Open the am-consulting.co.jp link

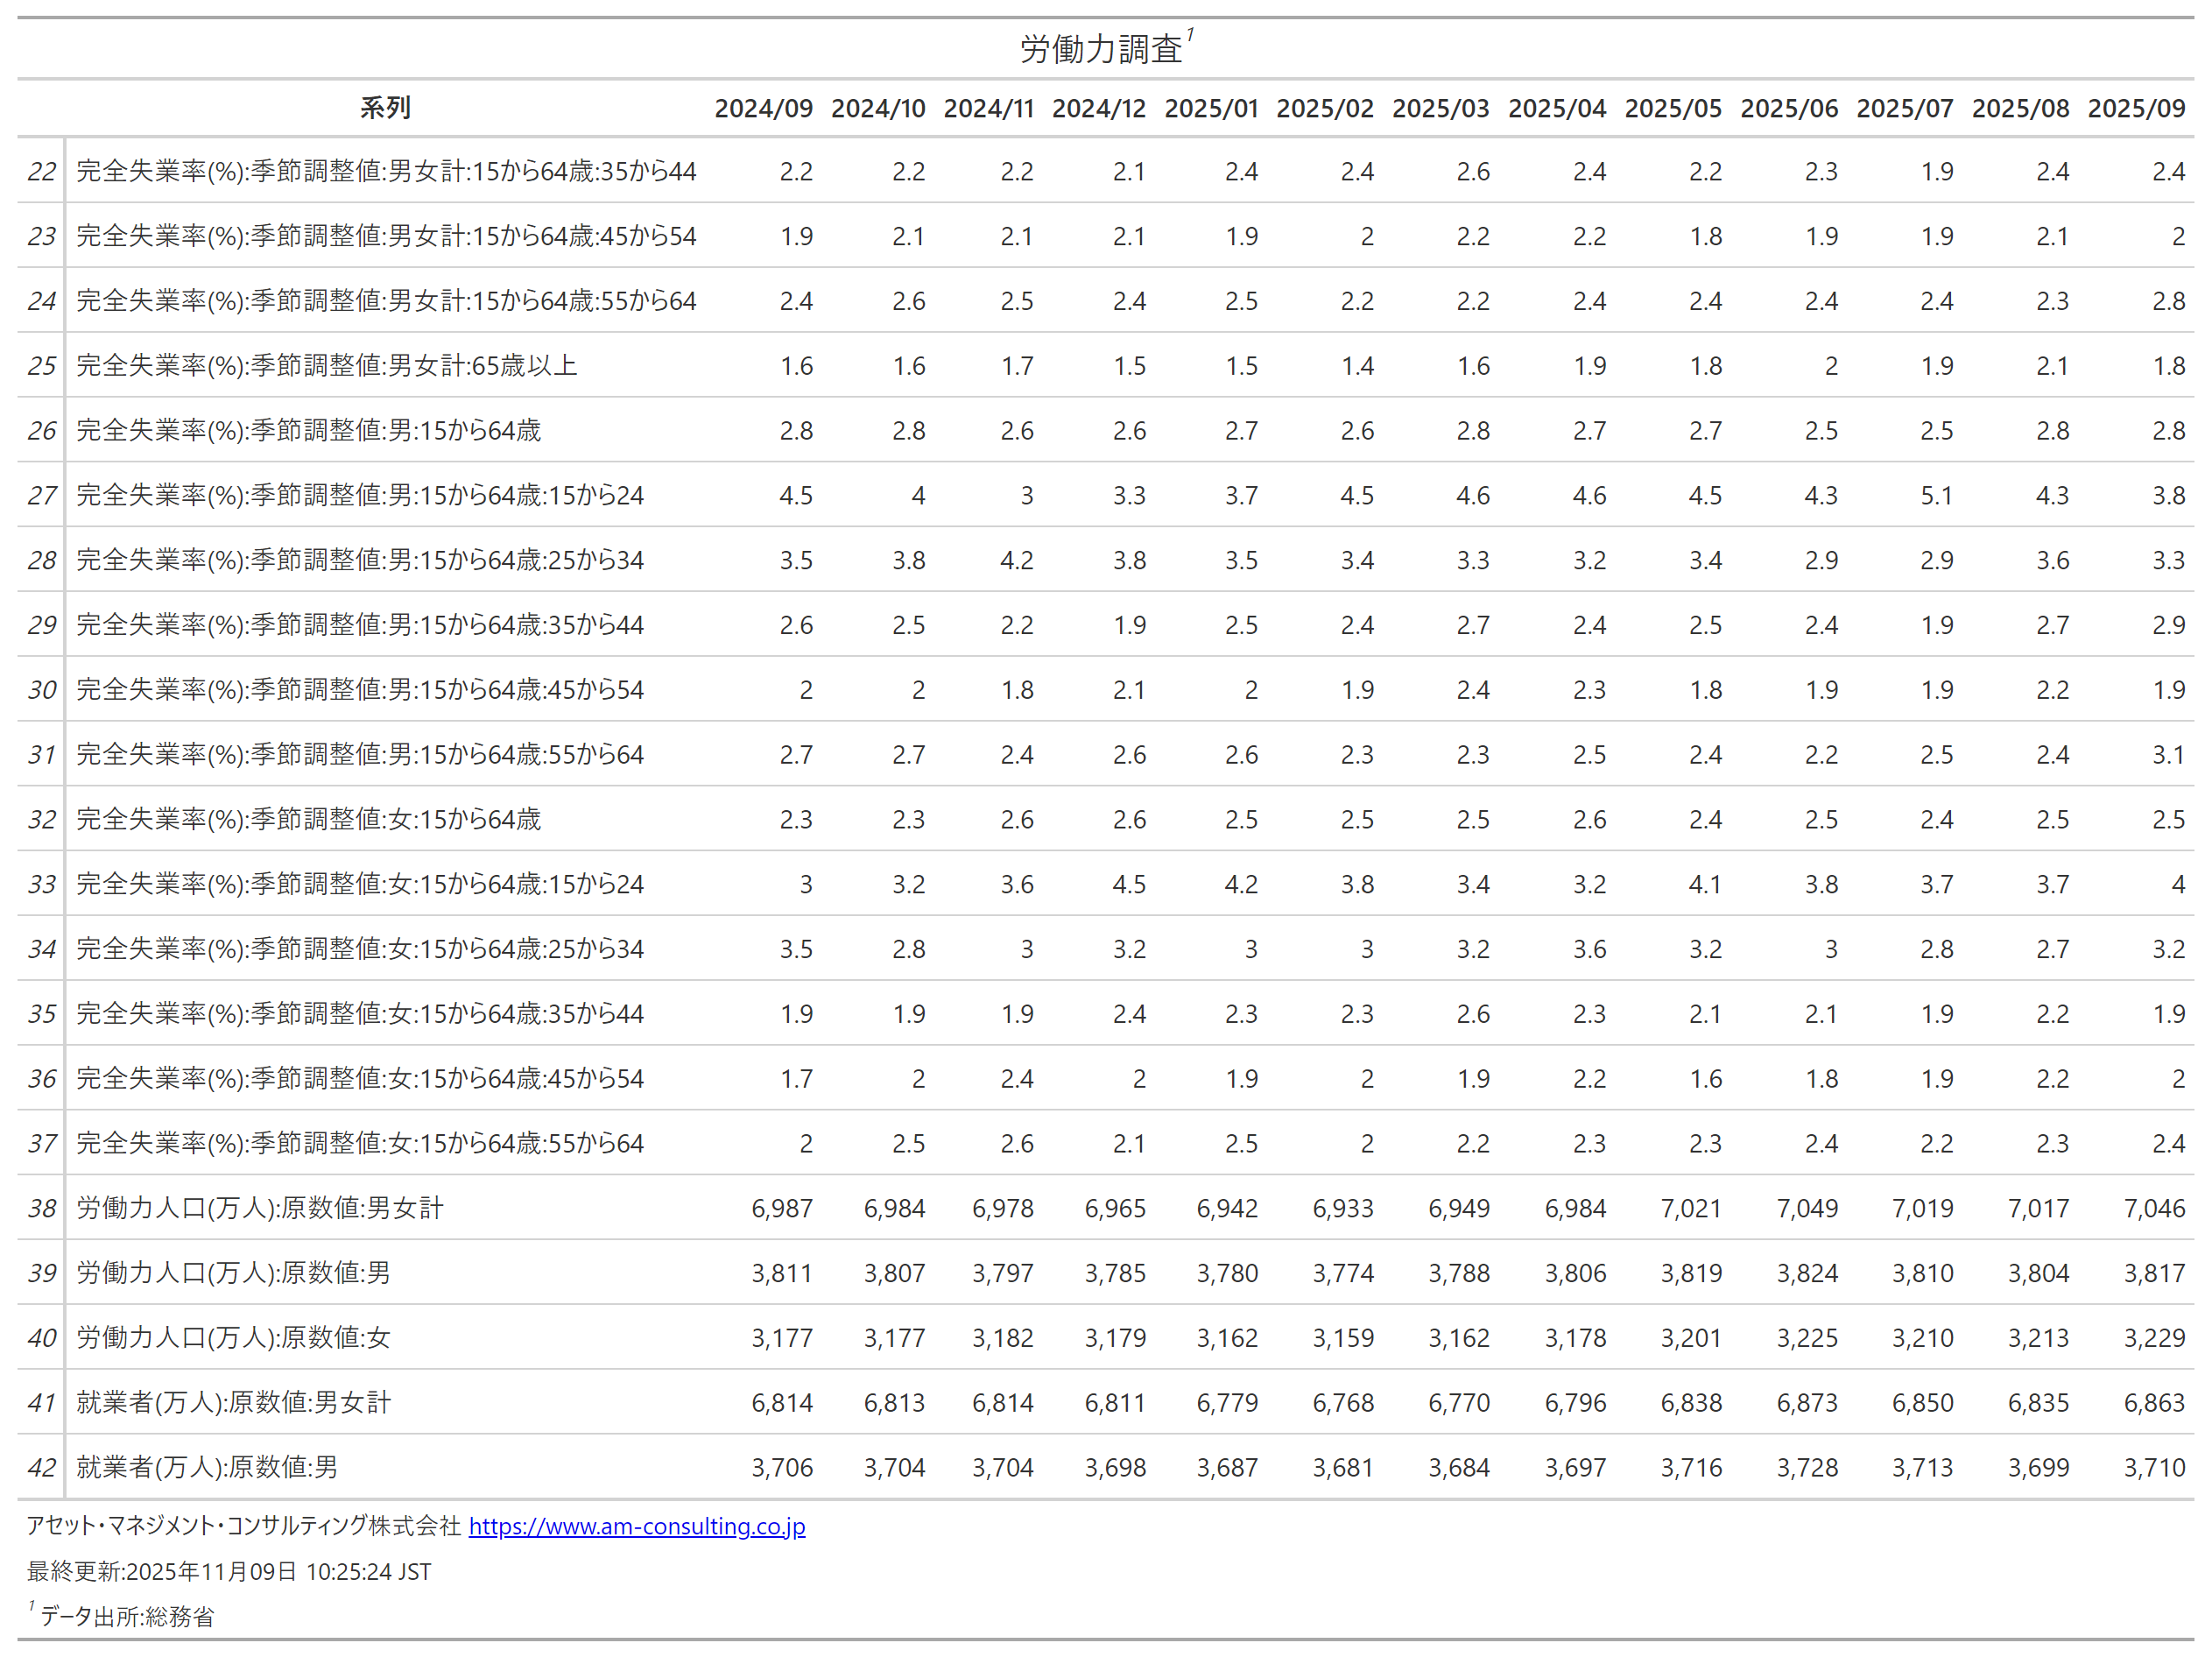(636, 1526)
